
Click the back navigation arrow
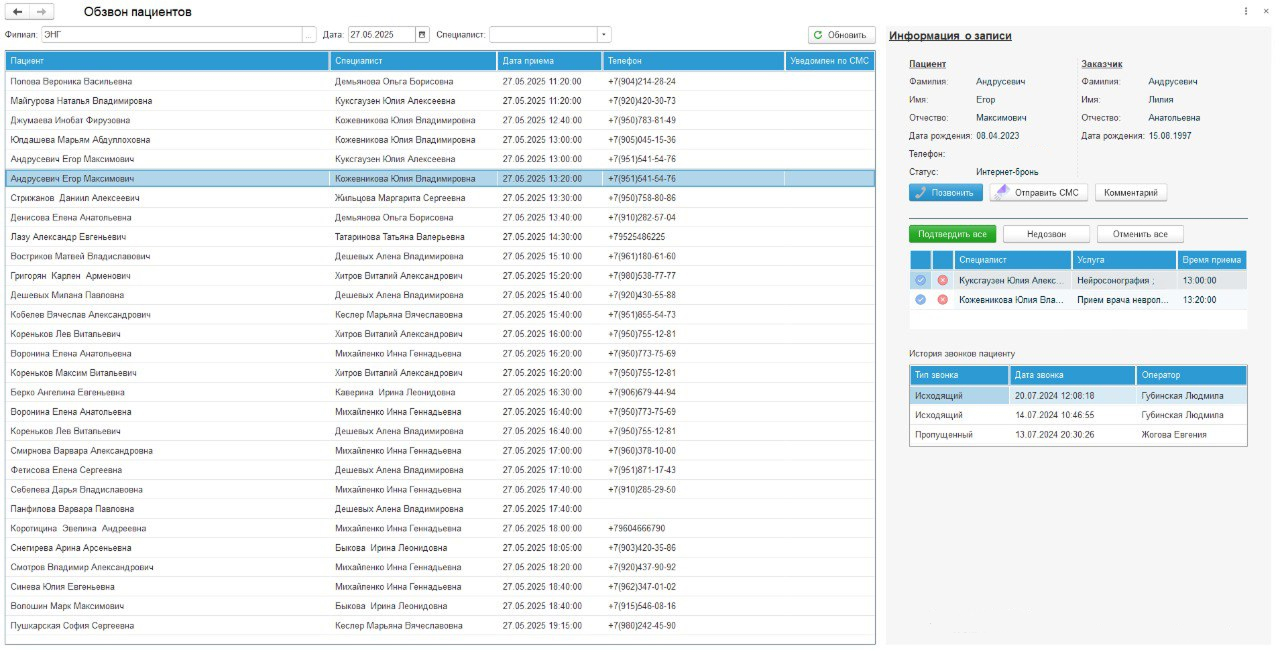coord(18,11)
